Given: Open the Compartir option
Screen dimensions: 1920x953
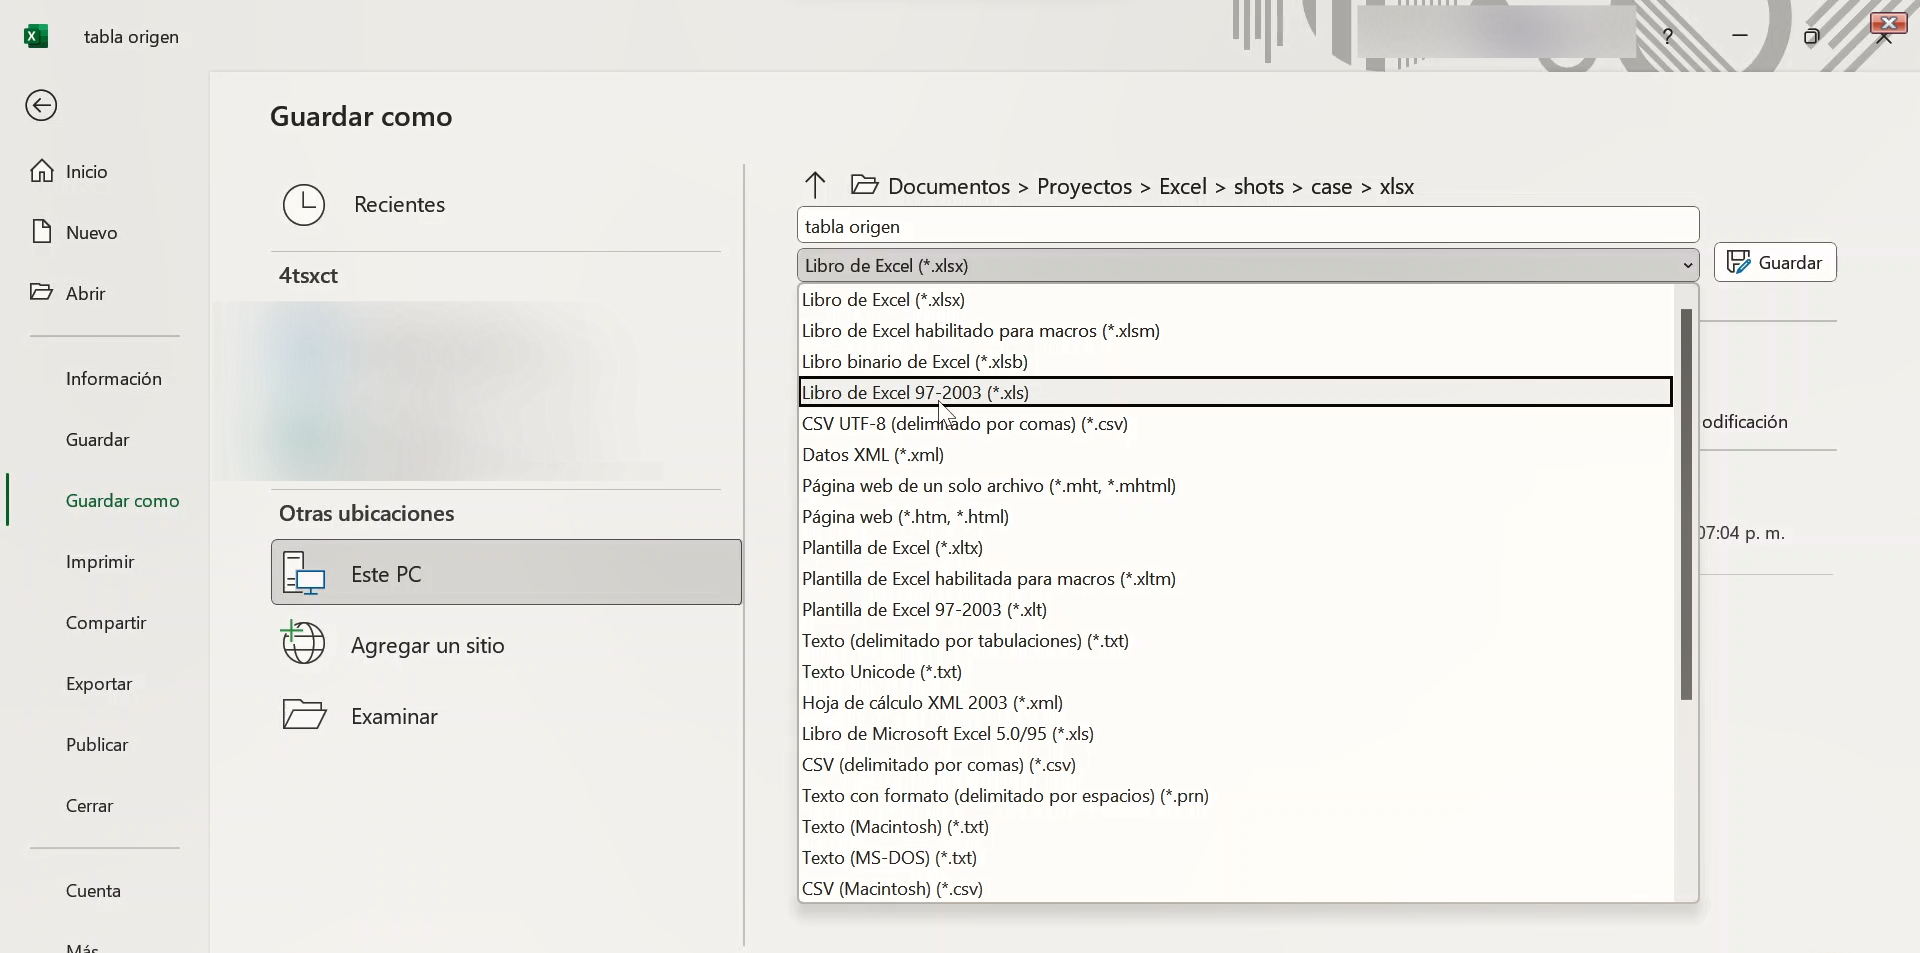Looking at the screenshot, I should (106, 622).
